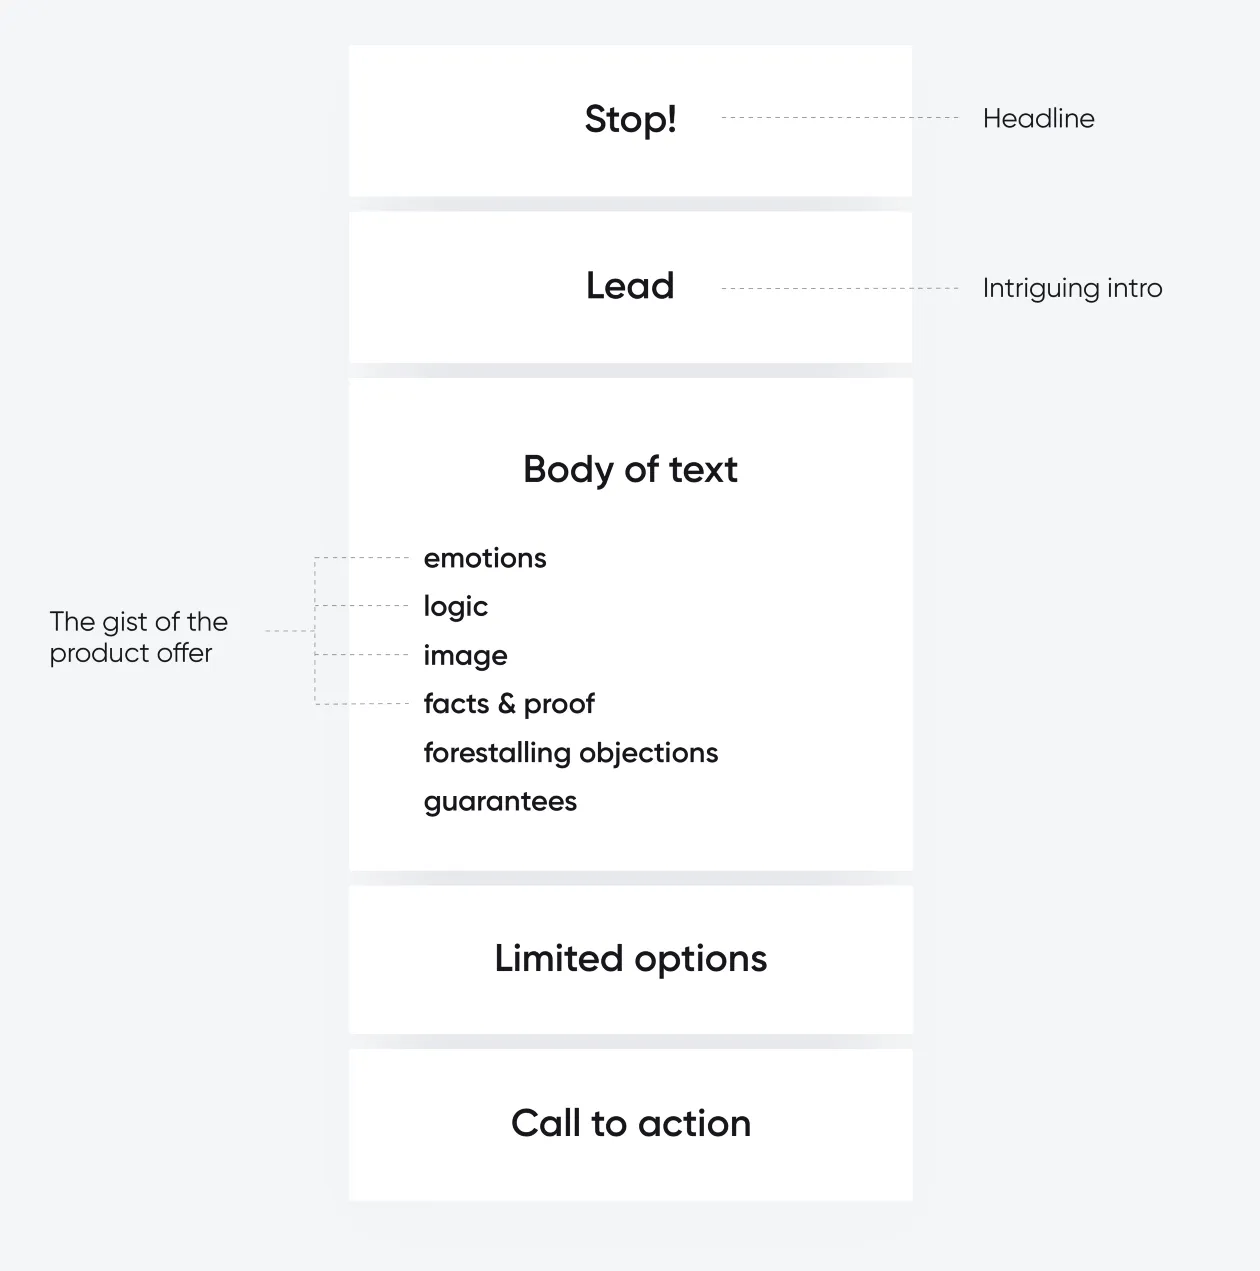
Task: Click the "guarantees" list item
Action: (500, 802)
